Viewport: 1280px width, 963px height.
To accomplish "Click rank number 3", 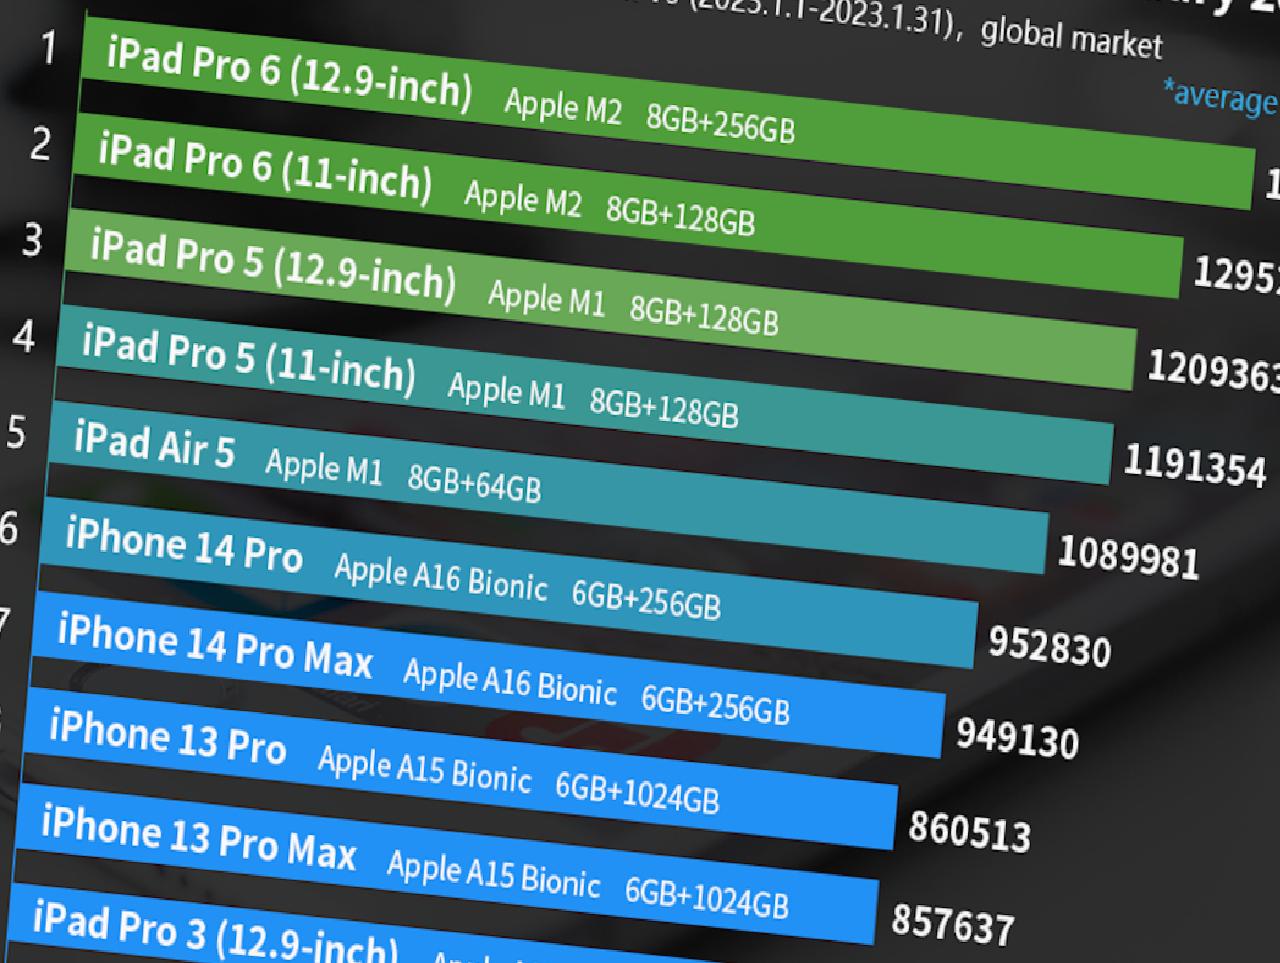I will coord(32,240).
